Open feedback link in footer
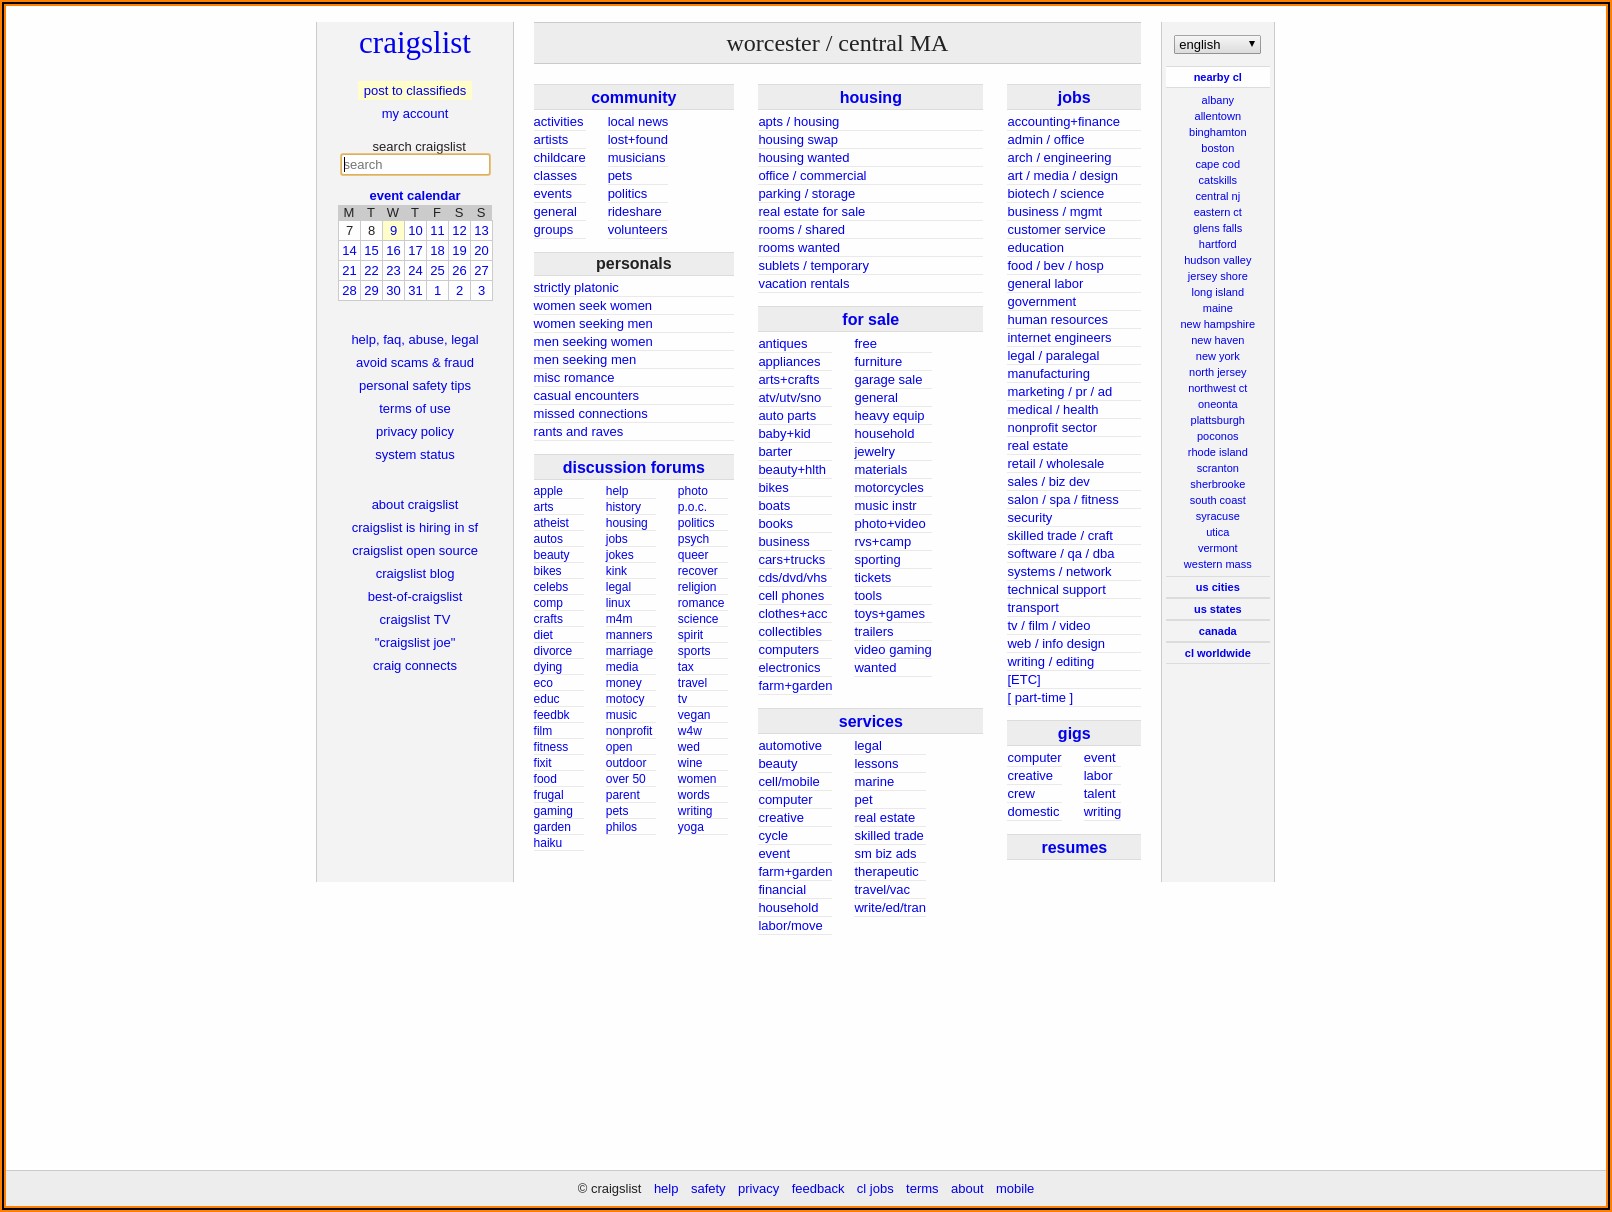The height and width of the screenshot is (1212, 1612). [817, 1188]
